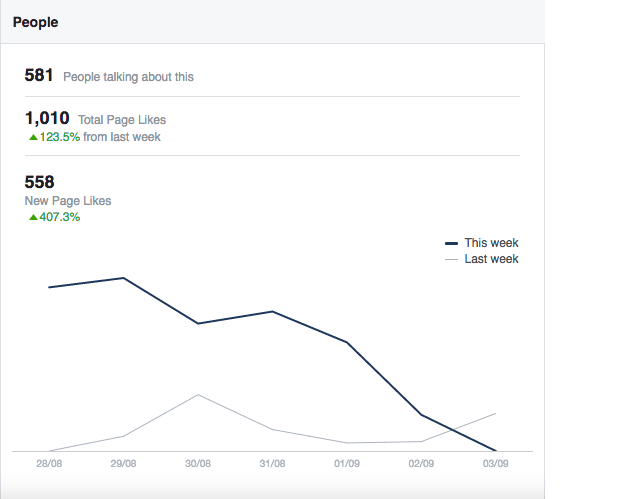This screenshot has height=499, width=640.
Task: Select the 28/08 date on the axis
Action: [x=49, y=464]
